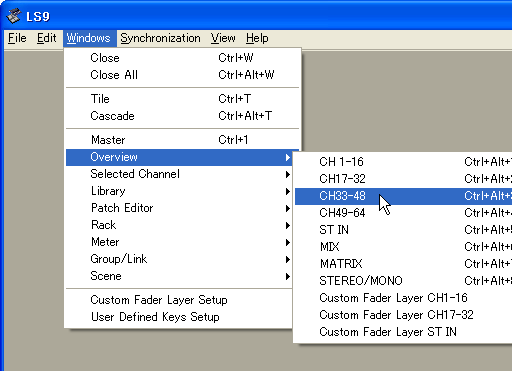The width and height of the screenshot is (512, 371).
Task: Open the Help menu
Action: click(257, 38)
